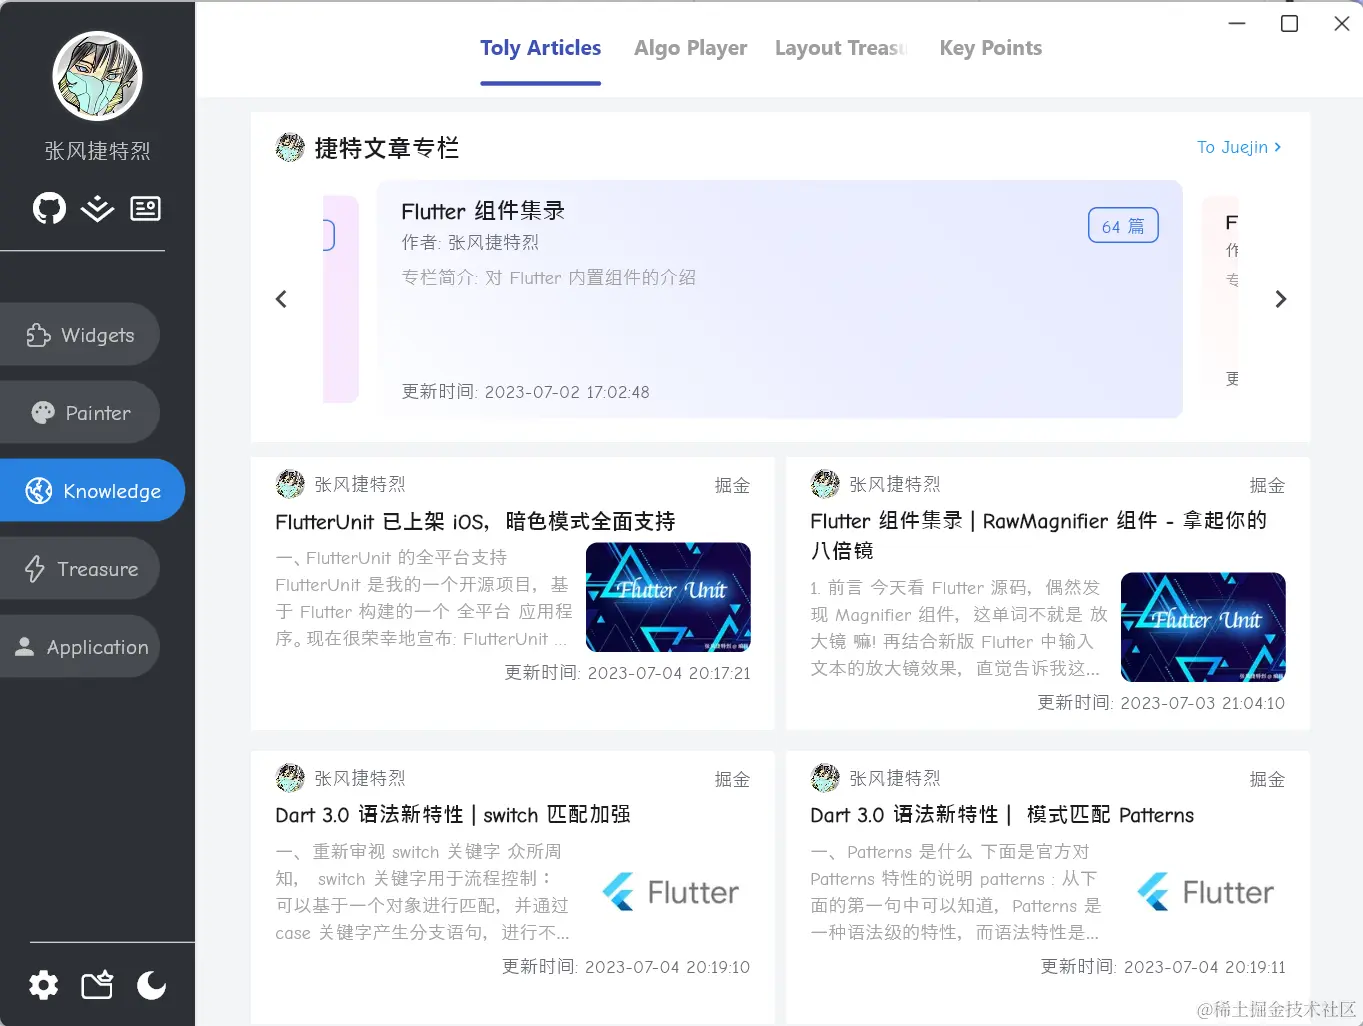Follow the To Juejin link

1239,147
